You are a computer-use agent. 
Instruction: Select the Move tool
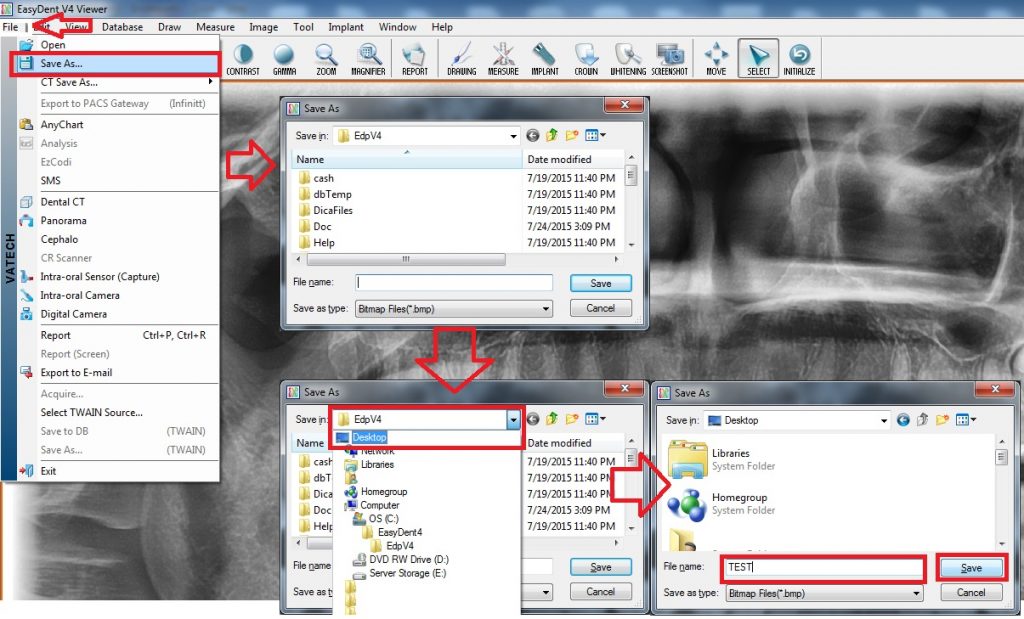click(716, 59)
